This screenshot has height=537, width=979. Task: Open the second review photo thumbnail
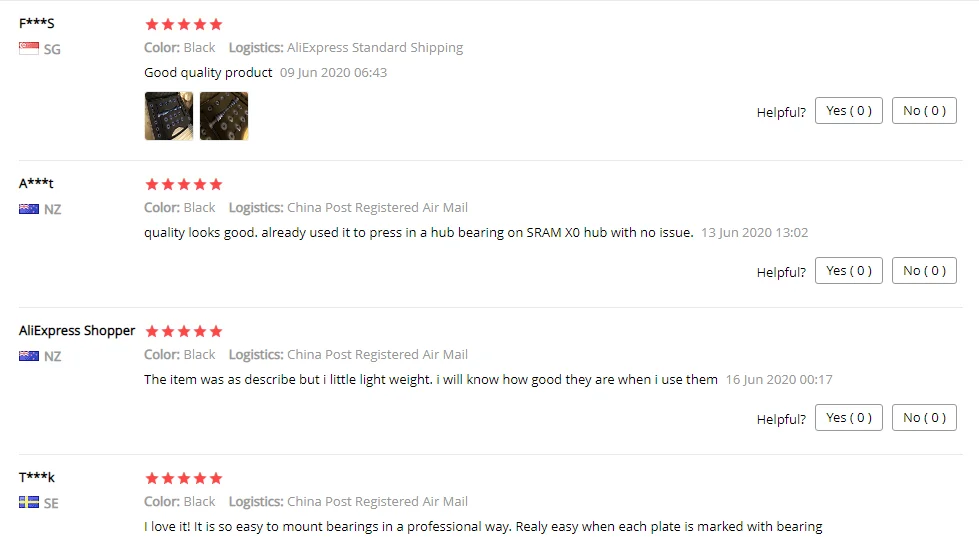tap(224, 116)
